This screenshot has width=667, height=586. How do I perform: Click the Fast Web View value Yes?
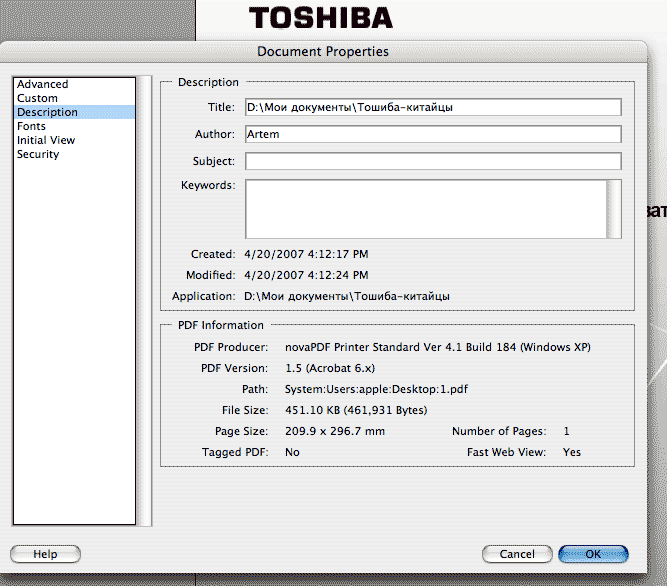click(x=572, y=452)
